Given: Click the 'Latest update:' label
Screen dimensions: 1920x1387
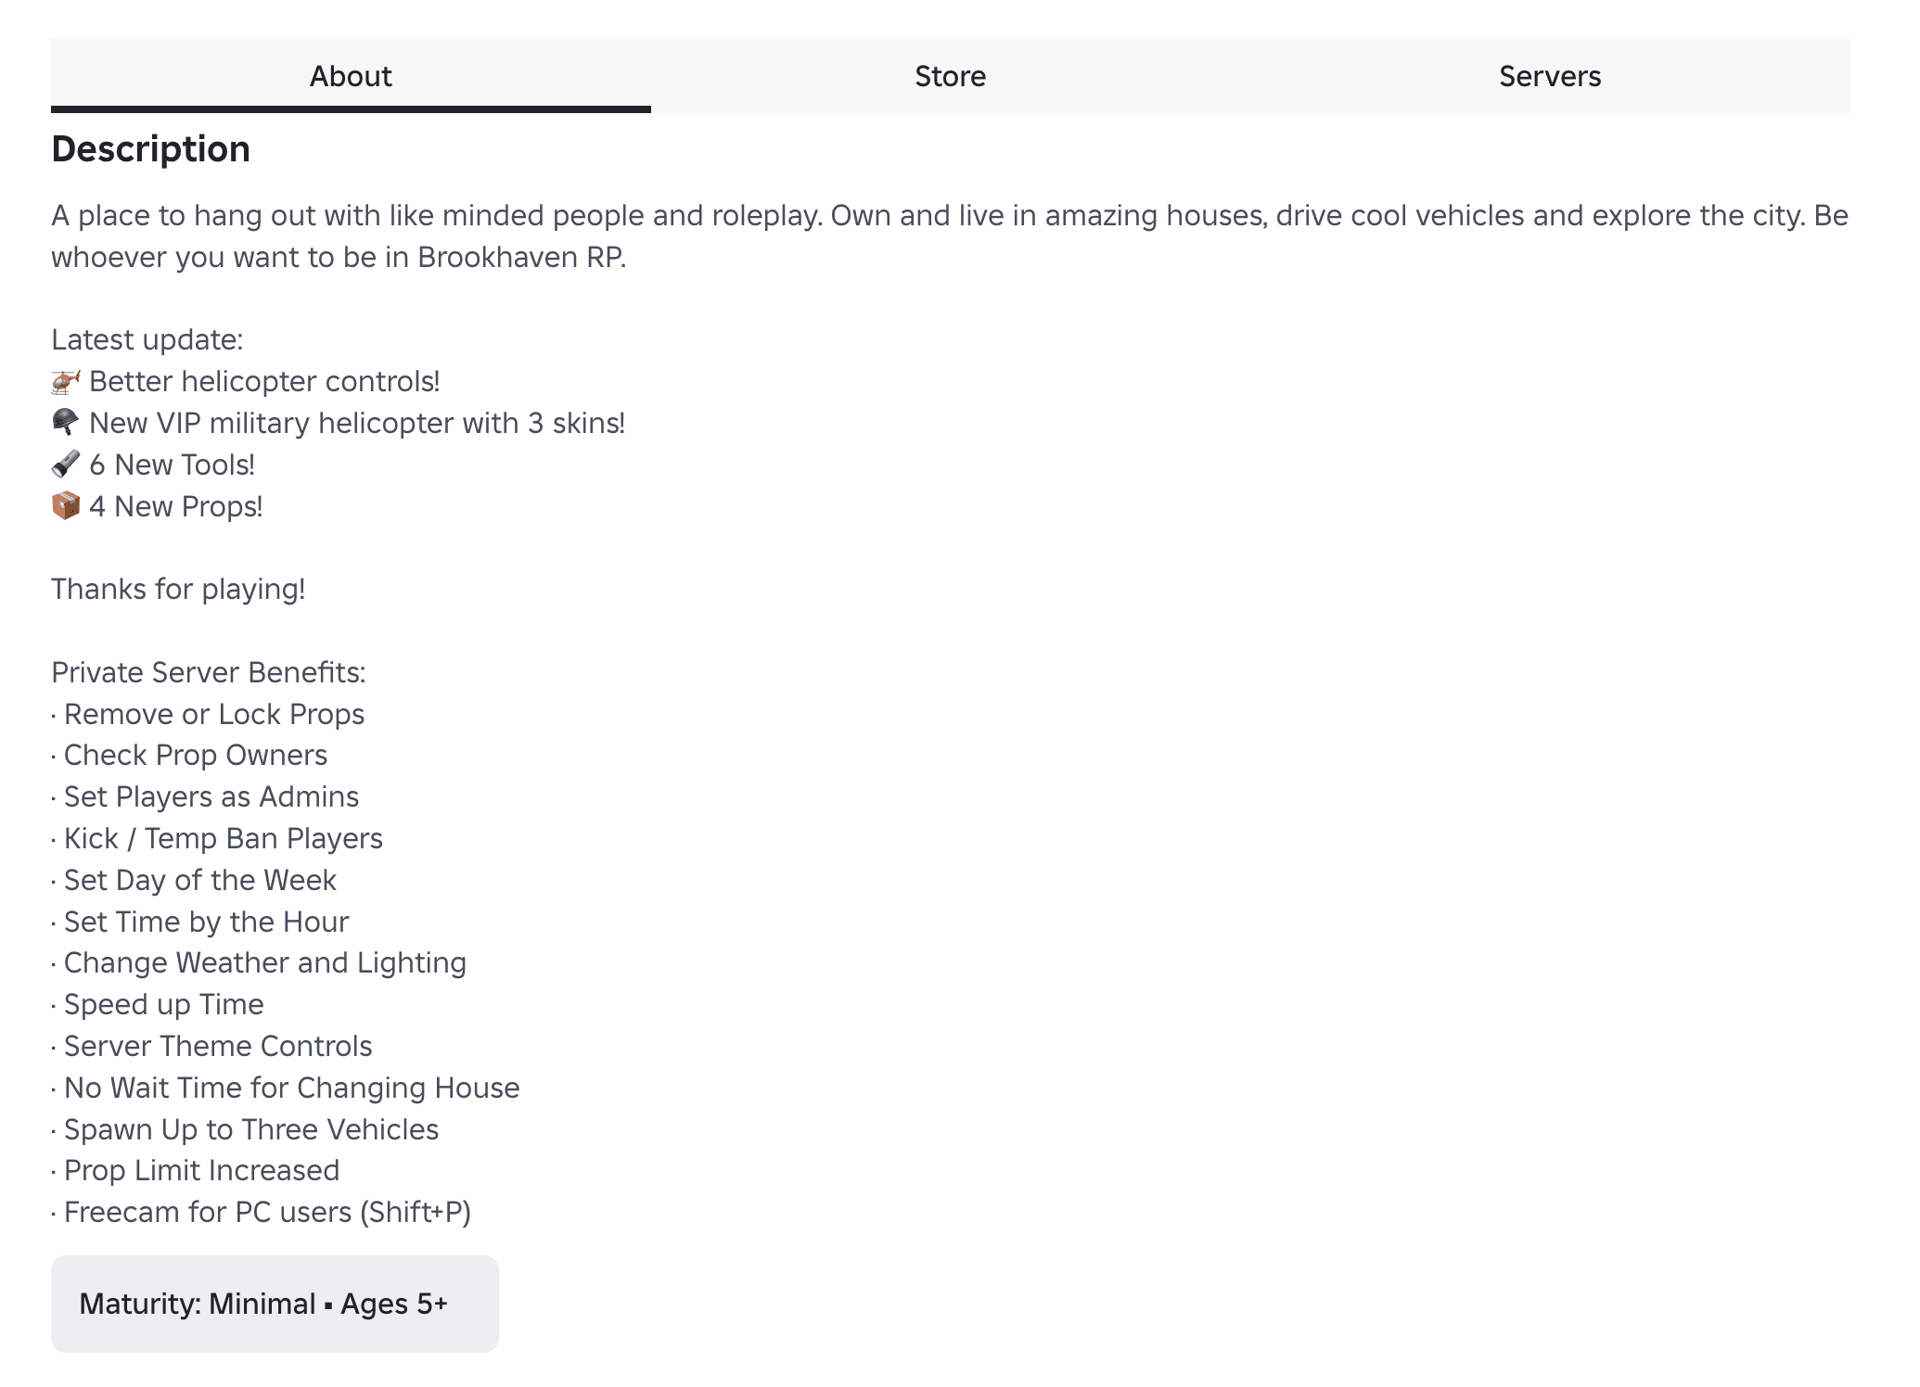Looking at the screenshot, I should pos(147,340).
